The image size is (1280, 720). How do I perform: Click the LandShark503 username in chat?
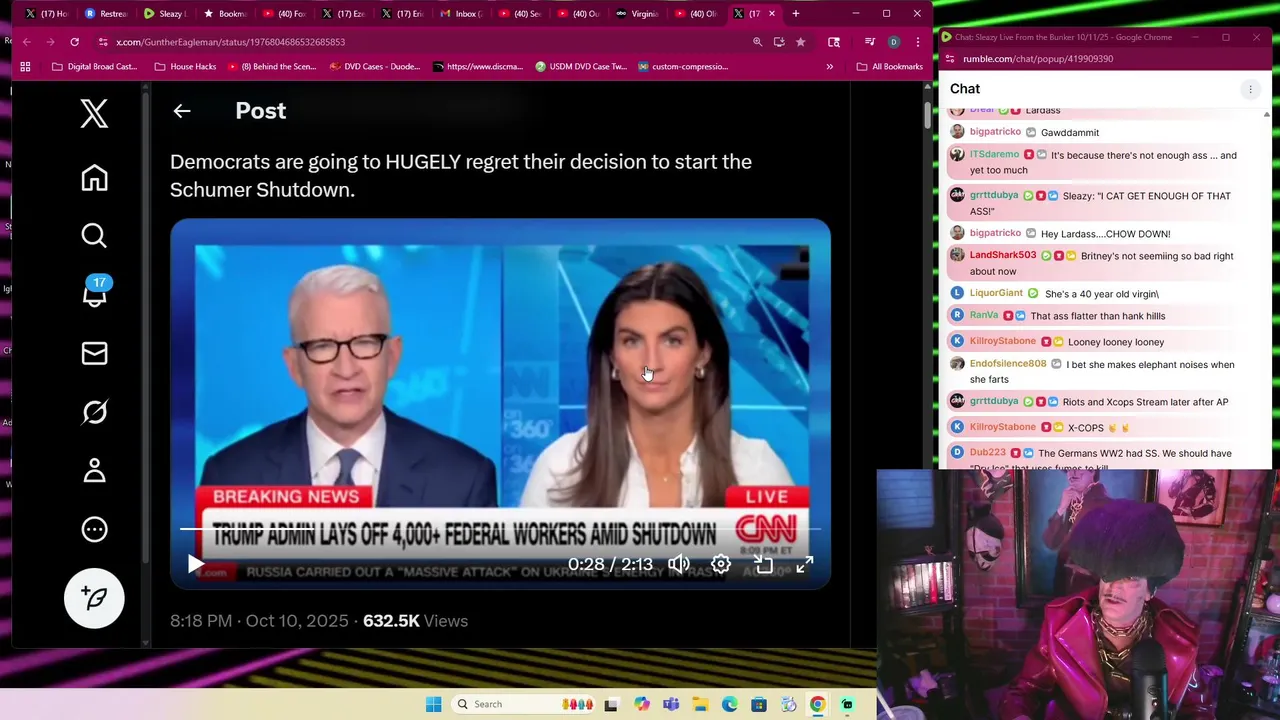[1003, 255]
